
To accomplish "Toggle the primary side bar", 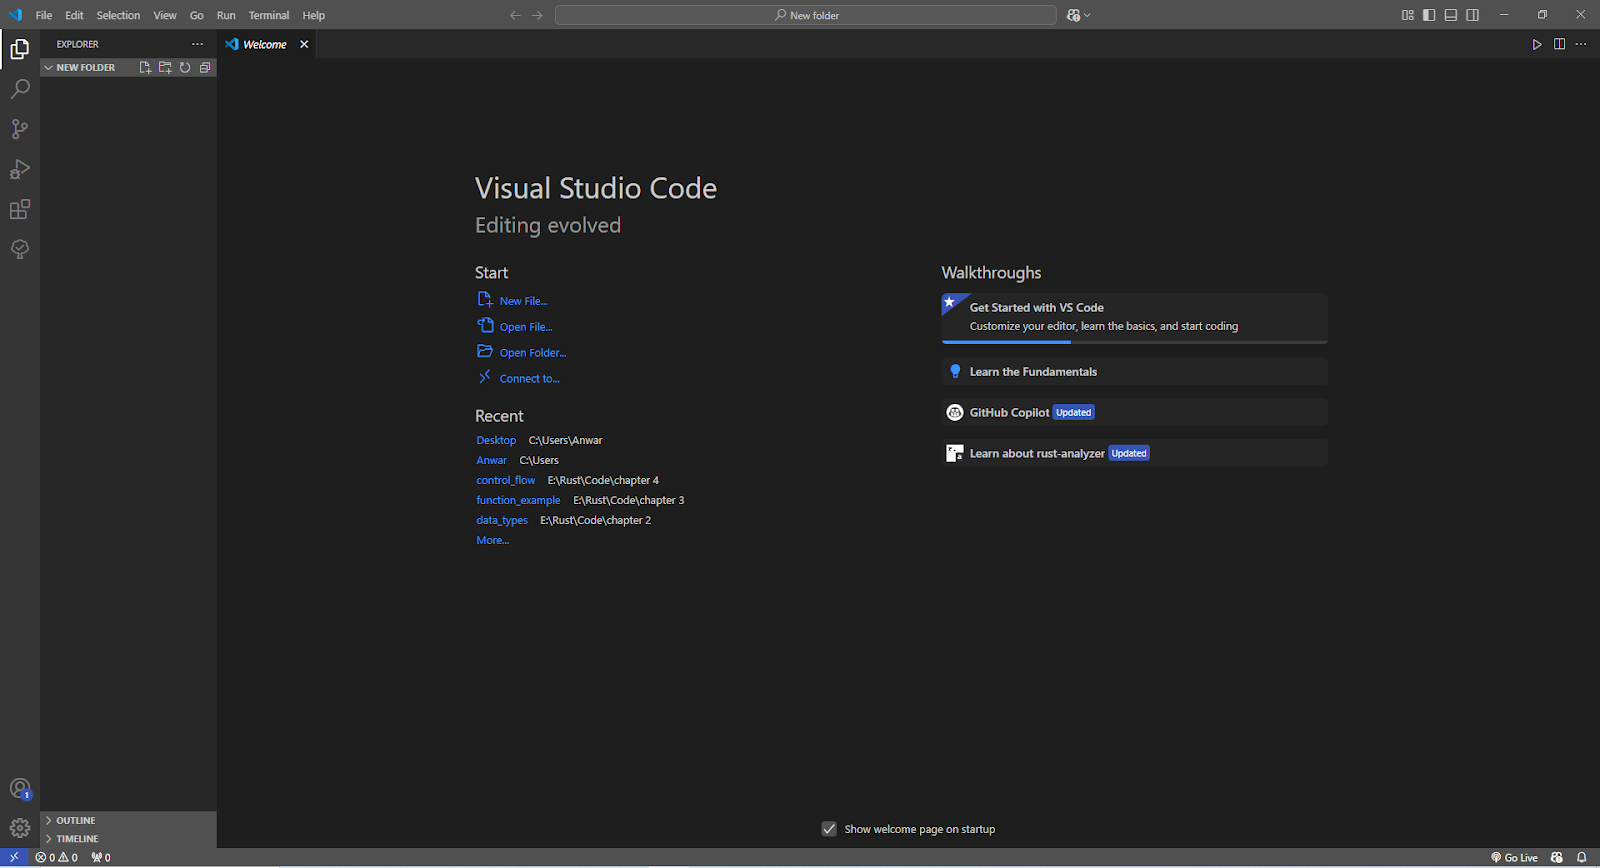I will 1429,15.
